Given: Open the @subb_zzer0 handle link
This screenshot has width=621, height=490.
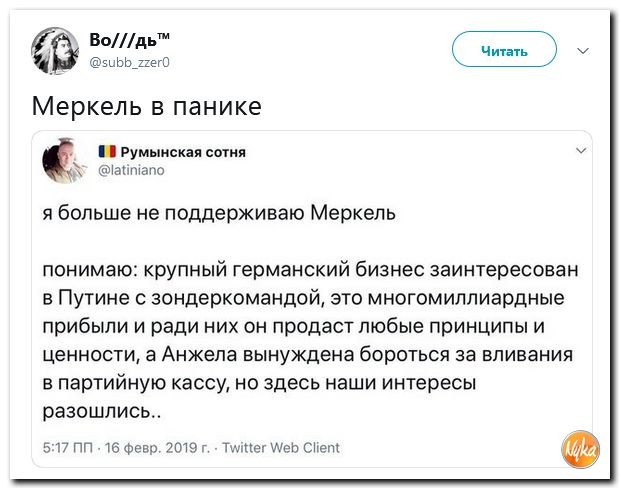Looking at the screenshot, I should pos(130,63).
